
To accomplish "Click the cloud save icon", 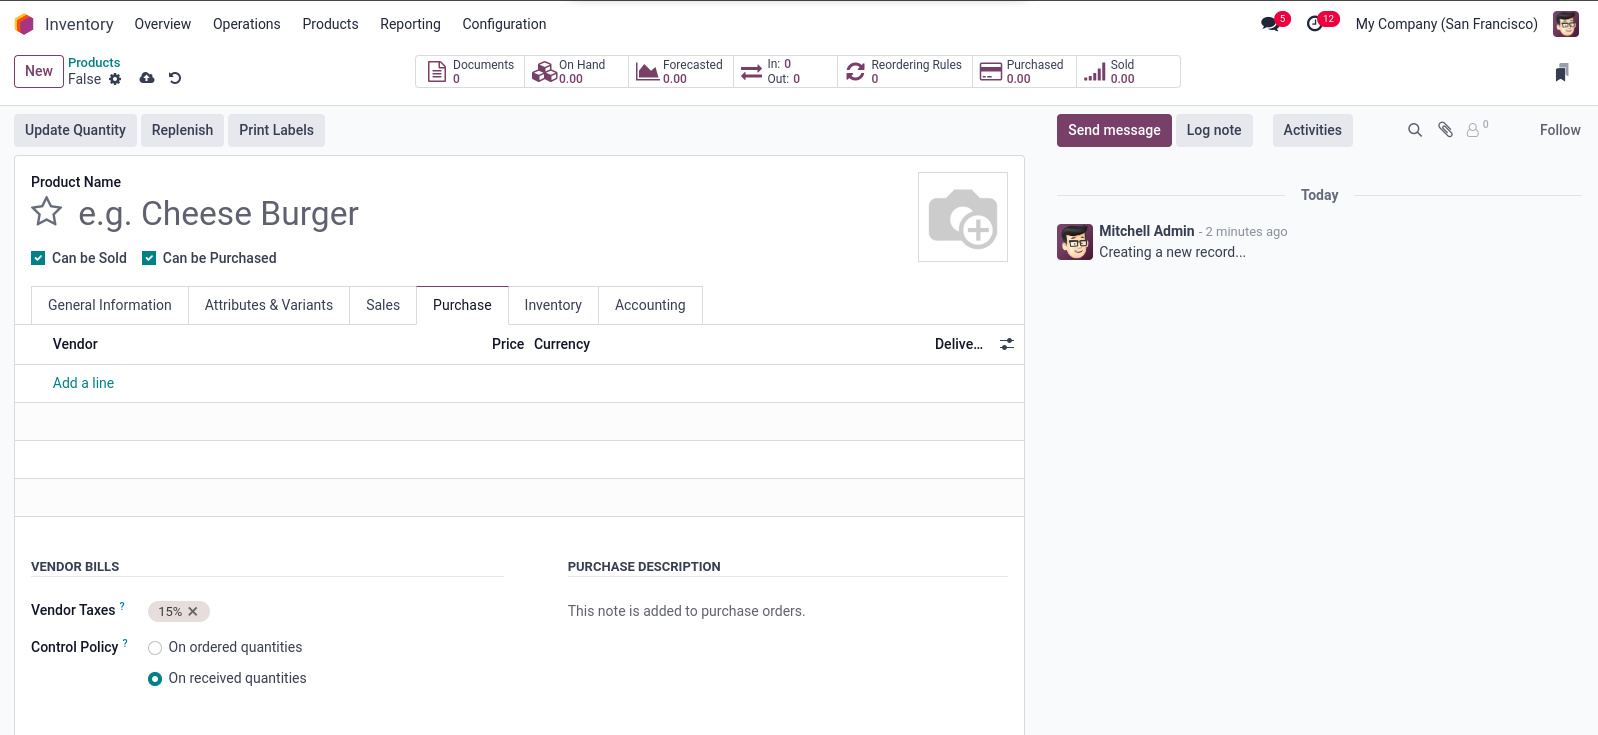I will click(147, 78).
